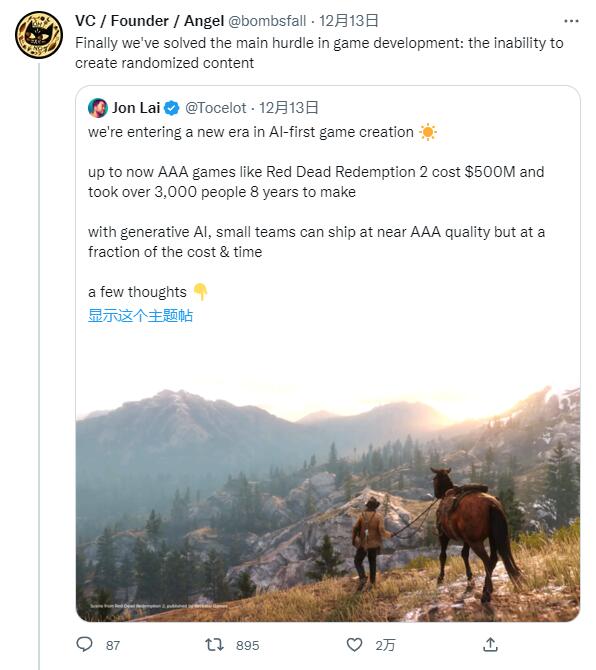This screenshot has width=596, height=670.
Task: Open the @bombsfall handle
Action: [x=267, y=21]
